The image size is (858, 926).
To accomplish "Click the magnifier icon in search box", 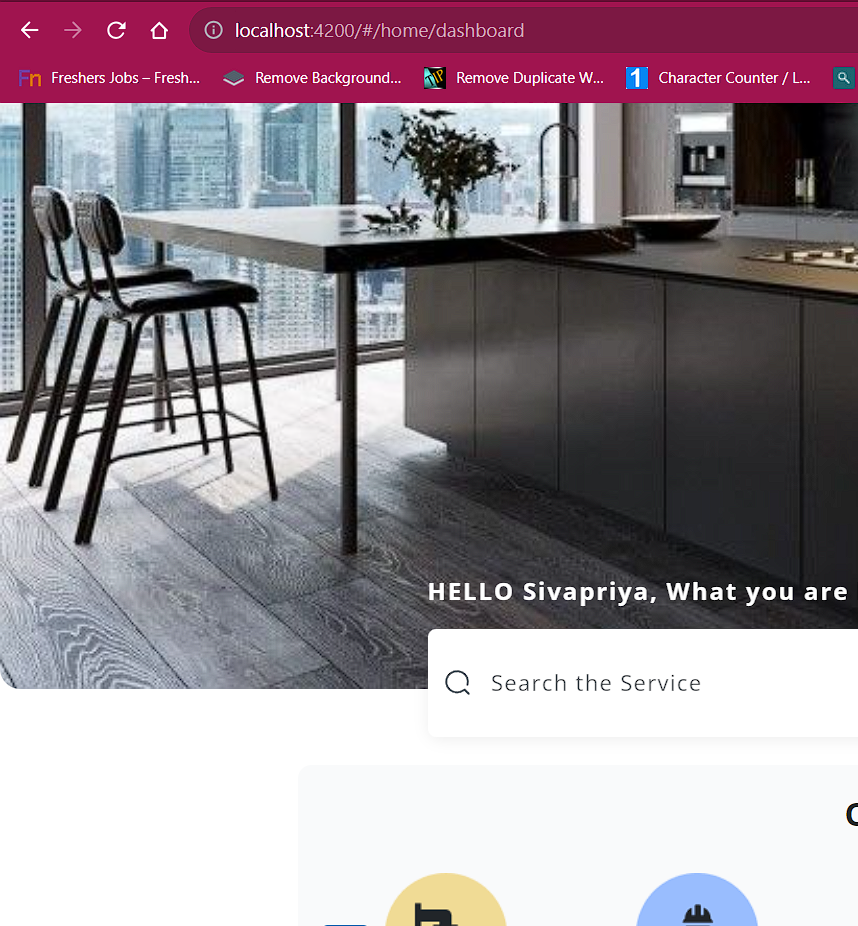I will click(x=458, y=683).
